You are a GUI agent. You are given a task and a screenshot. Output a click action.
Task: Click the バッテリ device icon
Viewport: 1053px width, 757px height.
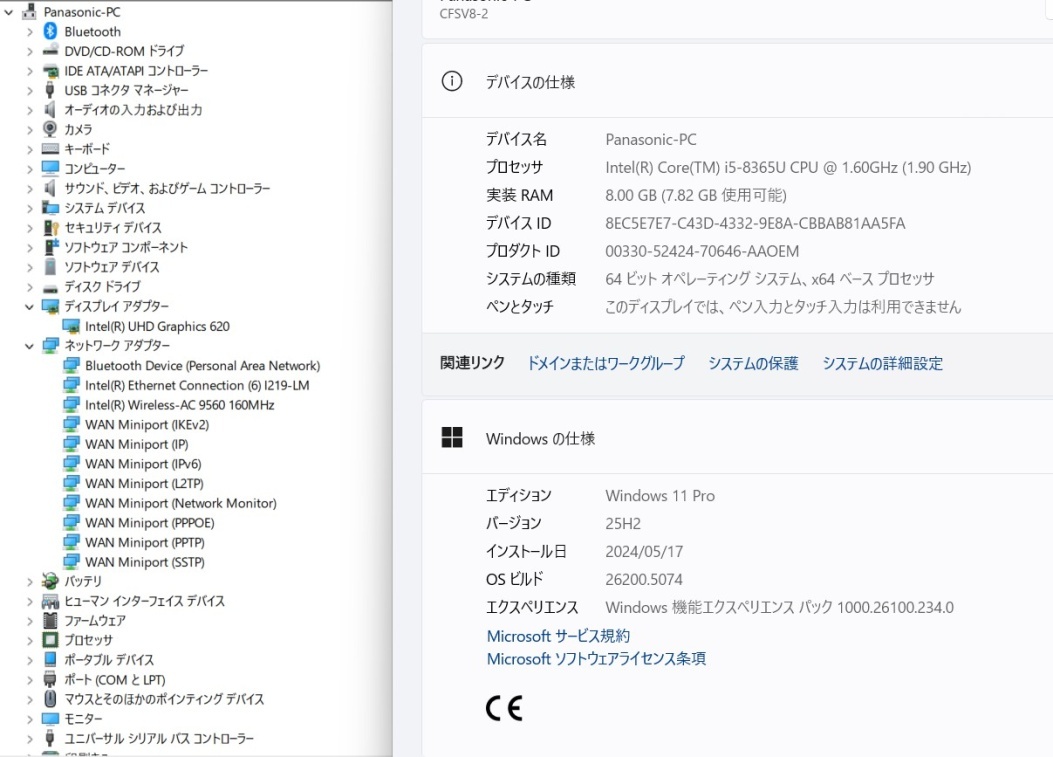50,581
